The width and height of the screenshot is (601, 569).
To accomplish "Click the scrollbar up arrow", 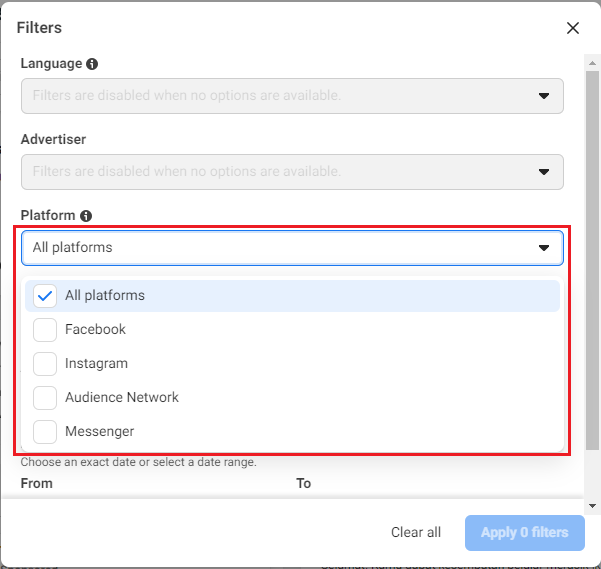I will click(x=592, y=63).
